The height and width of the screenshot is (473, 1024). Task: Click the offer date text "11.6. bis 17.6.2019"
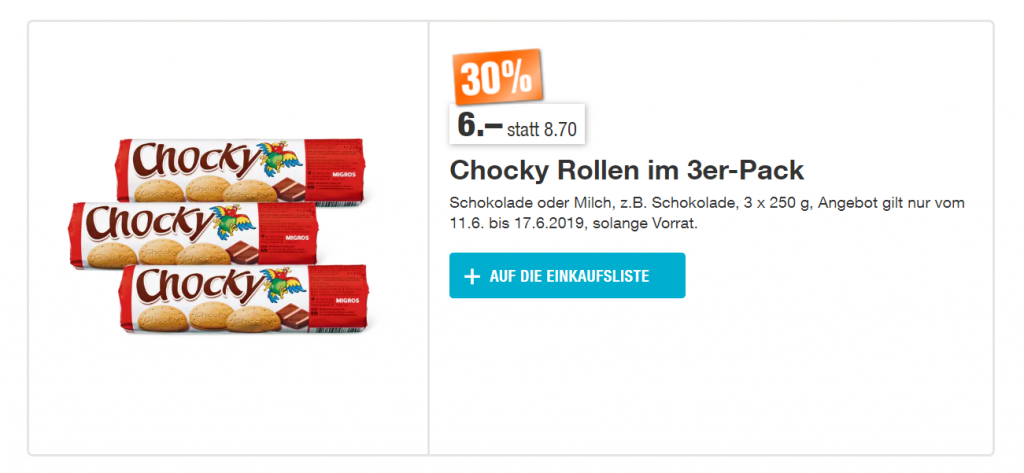pos(520,223)
